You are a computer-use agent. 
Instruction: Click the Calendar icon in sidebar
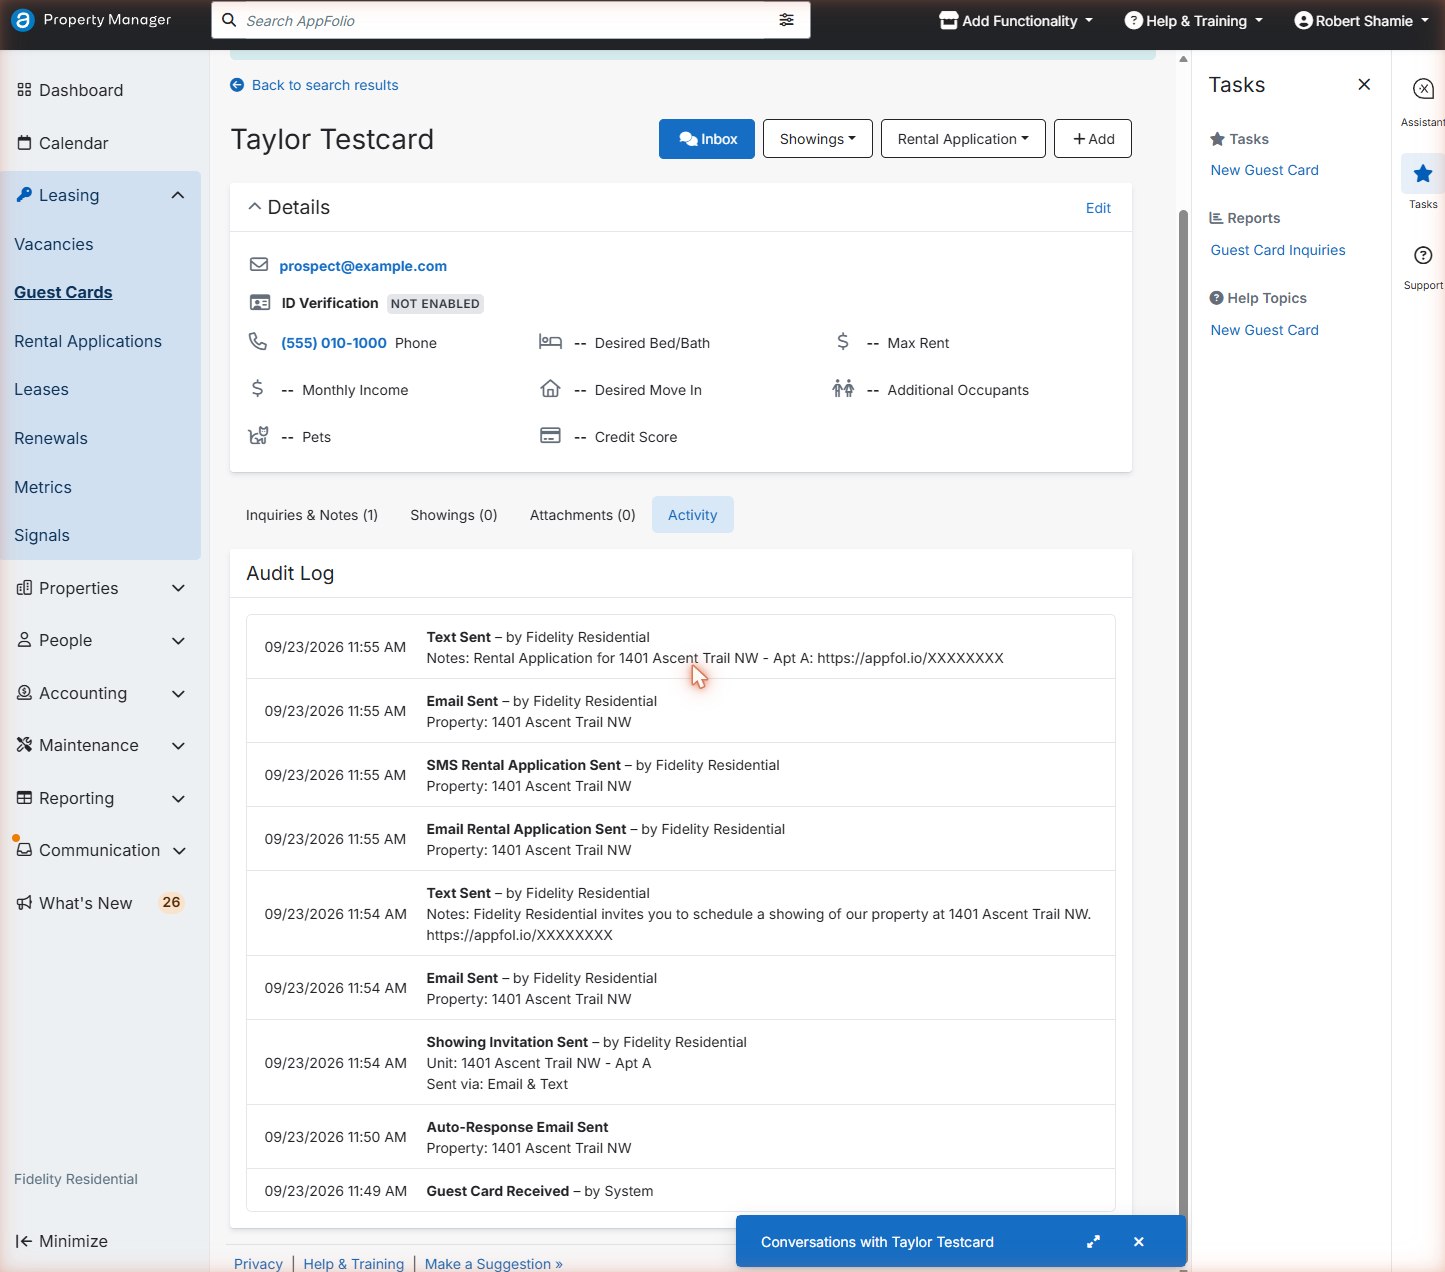pos(24,143)
